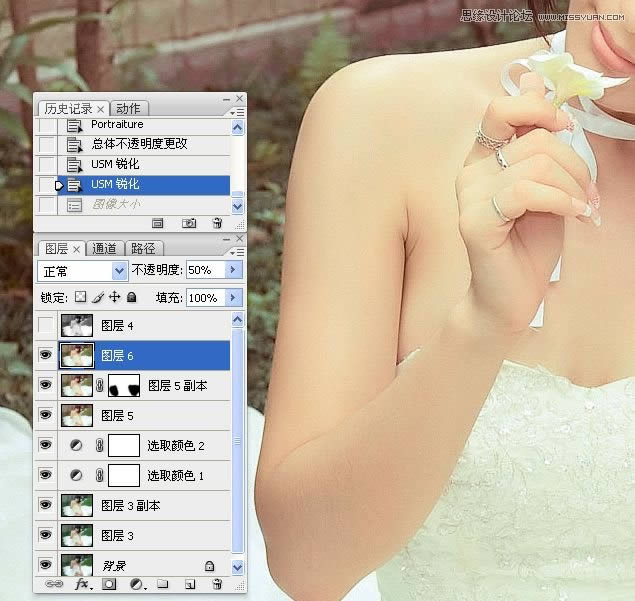Switch to the 通道 channels tab
This screenshot has width=635, height=601.
pyautogui.click(x=104, y=249)
